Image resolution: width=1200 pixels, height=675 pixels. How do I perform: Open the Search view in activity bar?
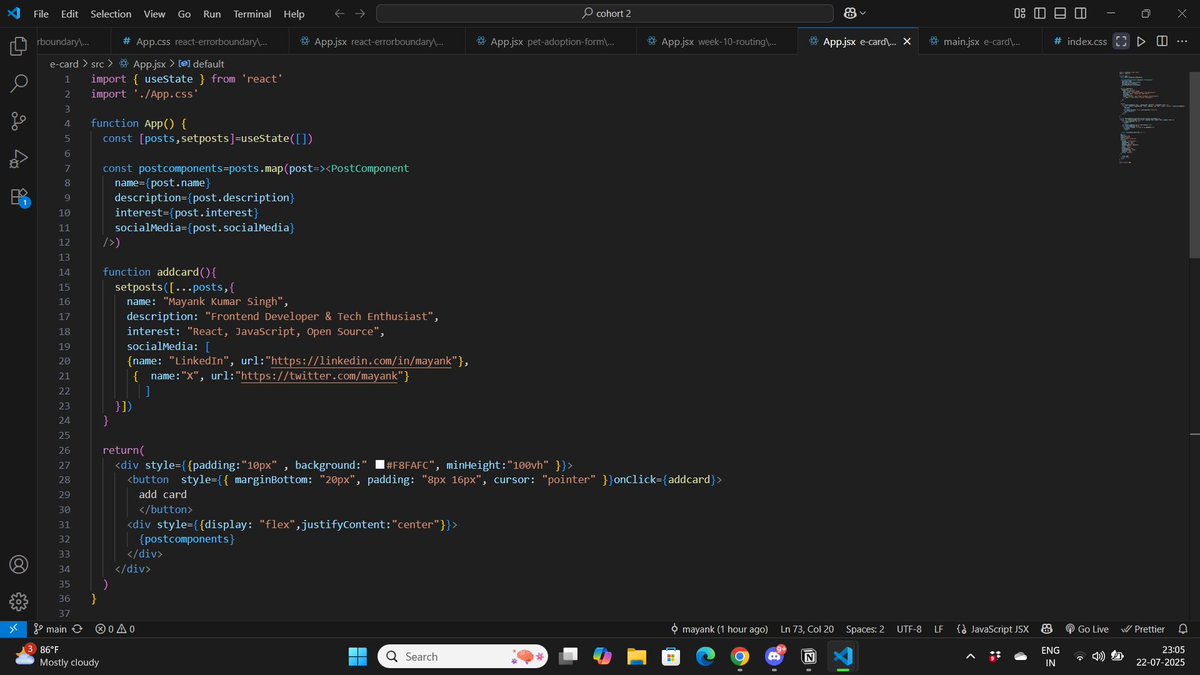coord(18,83)
